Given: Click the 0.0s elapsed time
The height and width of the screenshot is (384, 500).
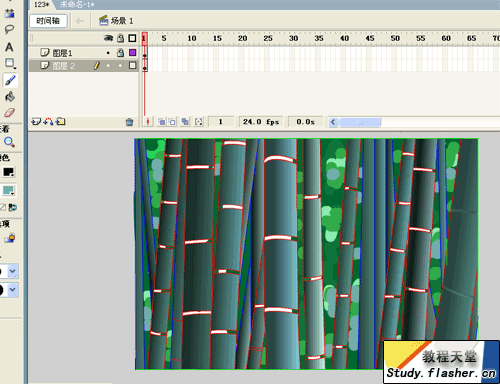Looking at the screenshot, I should [305, 122].
